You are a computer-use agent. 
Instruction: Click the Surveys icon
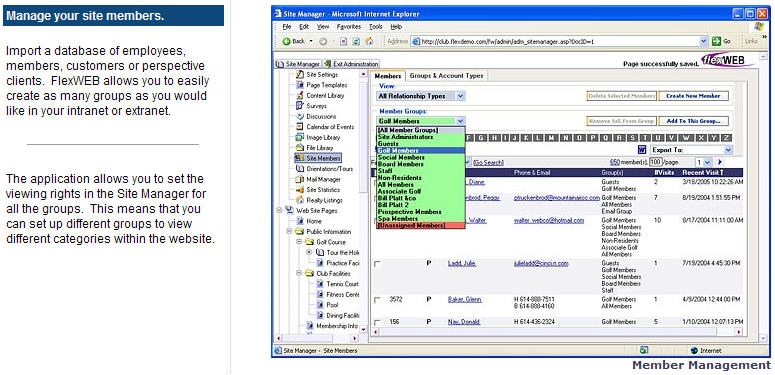pyautogui.click(x=300, y=106)
